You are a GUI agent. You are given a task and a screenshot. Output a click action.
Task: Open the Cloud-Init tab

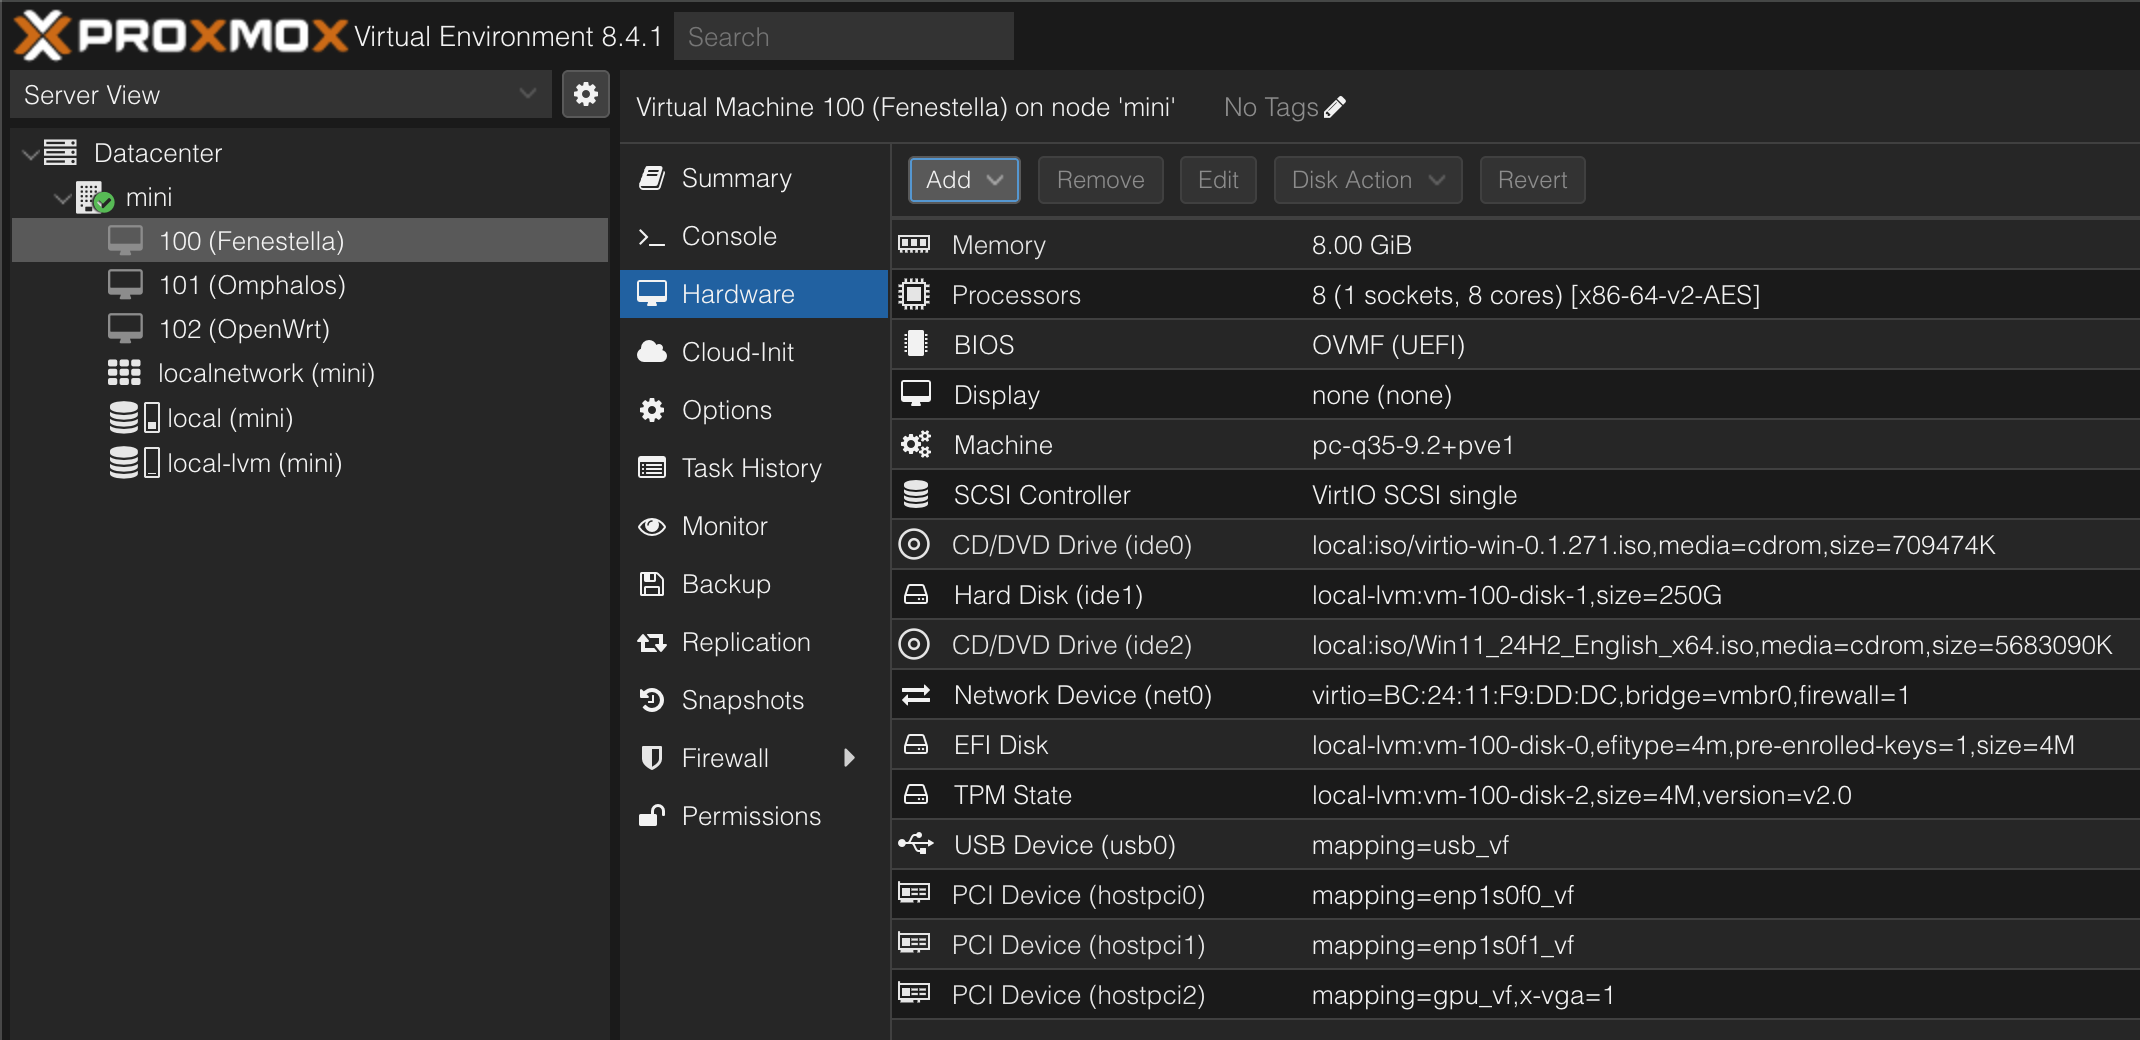click(x=754, y=352)
